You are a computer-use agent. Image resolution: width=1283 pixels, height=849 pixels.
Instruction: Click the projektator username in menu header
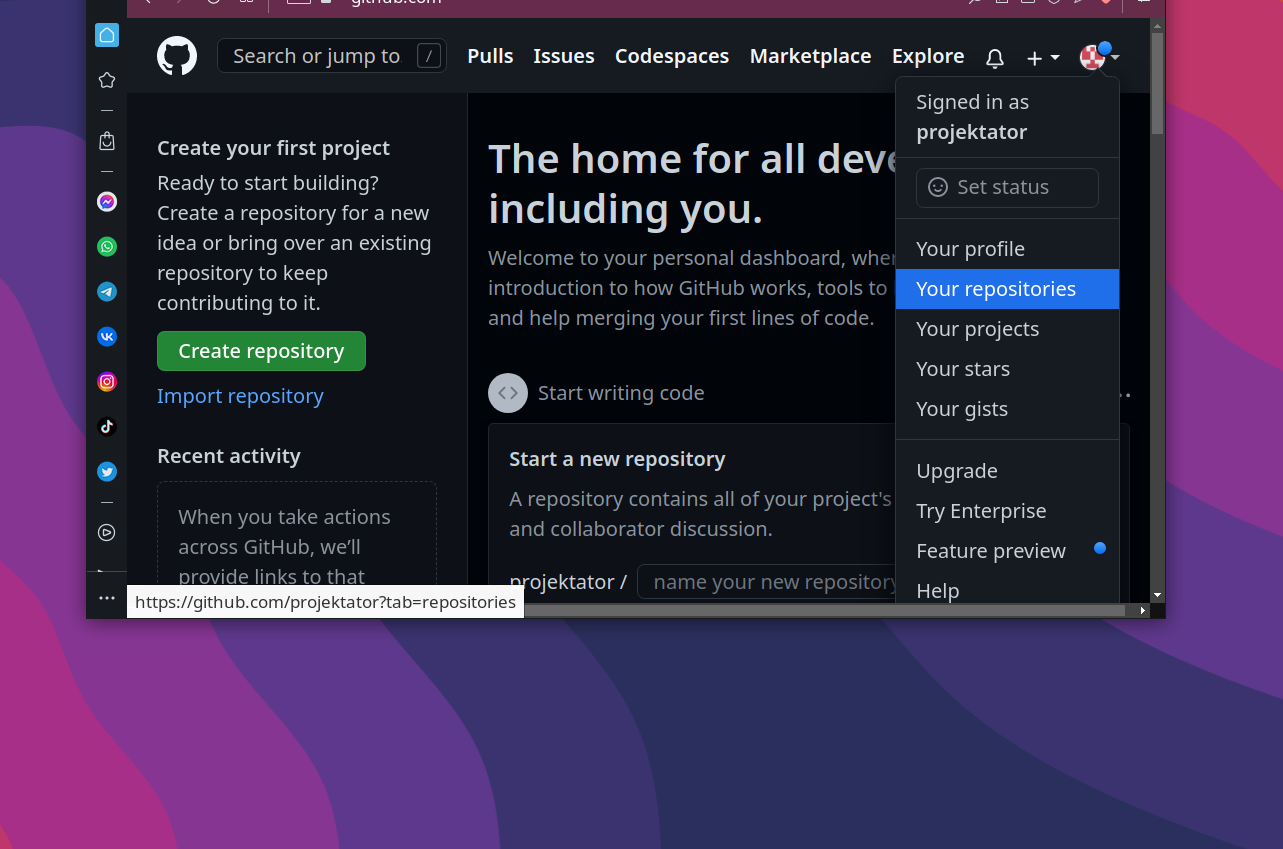tap(971, 132)
